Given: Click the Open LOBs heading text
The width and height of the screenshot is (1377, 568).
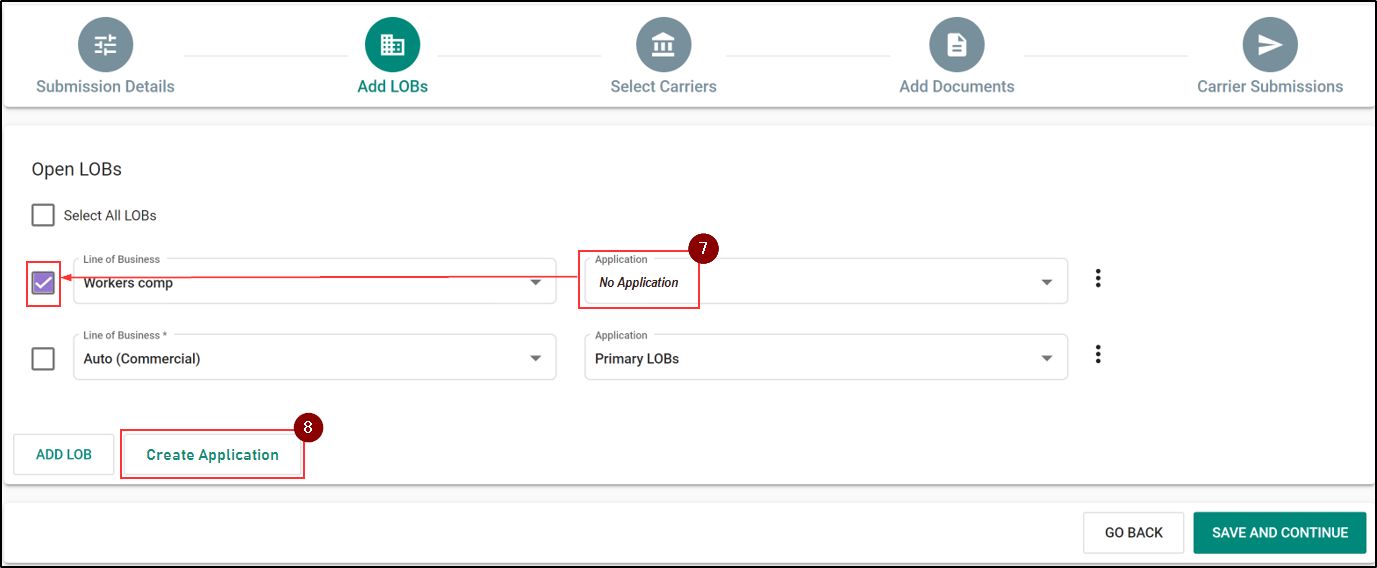Looking at the screenshot, I should click(x=77, y=169).
